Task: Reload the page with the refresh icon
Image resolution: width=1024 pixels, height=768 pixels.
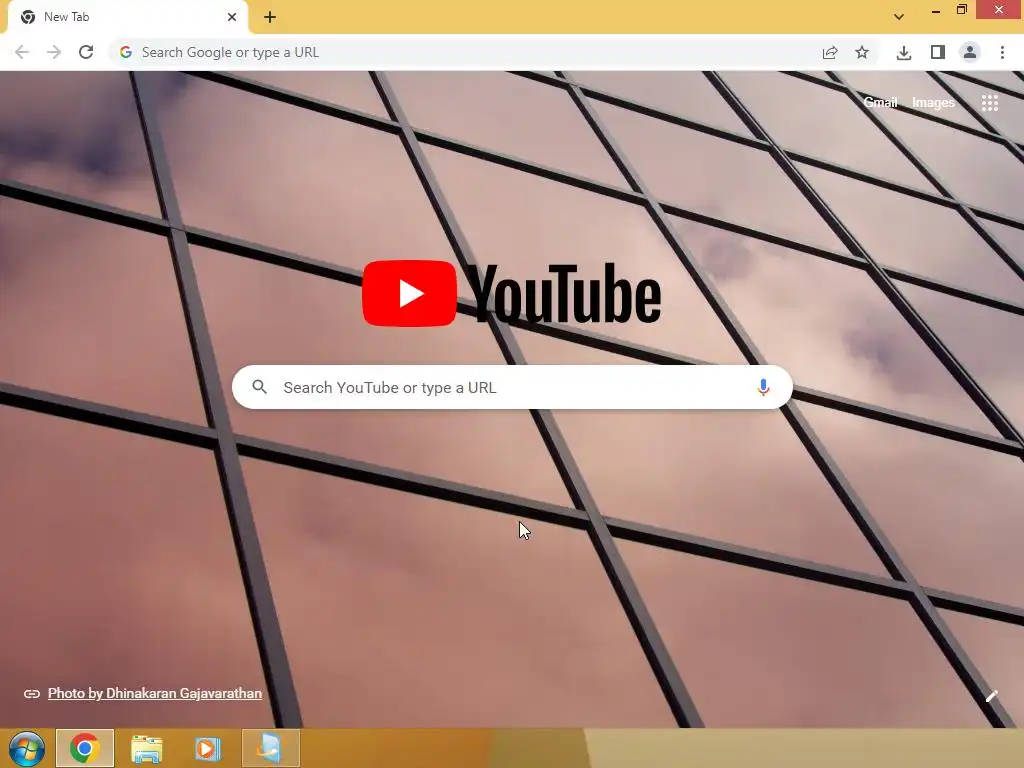Action: tap(86, 52)
